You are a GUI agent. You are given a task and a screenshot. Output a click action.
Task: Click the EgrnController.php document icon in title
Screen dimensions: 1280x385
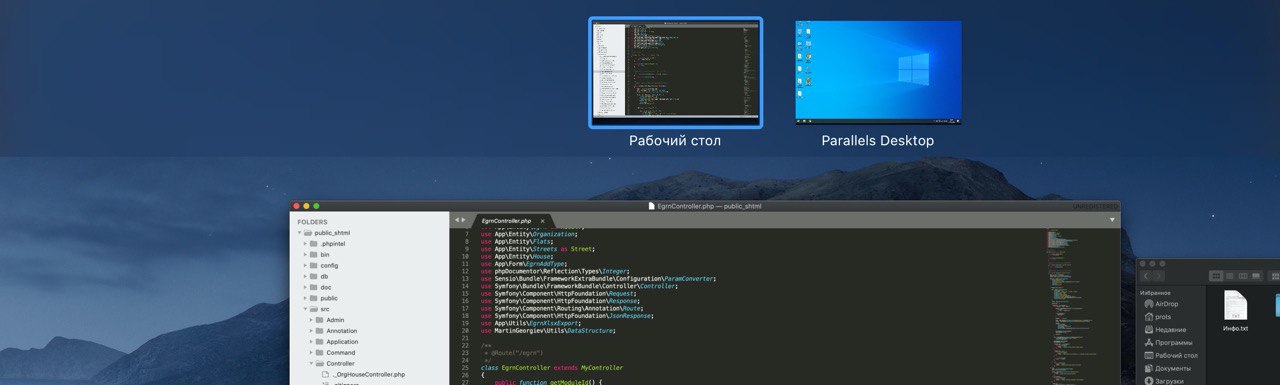click(x=651, y=206)
